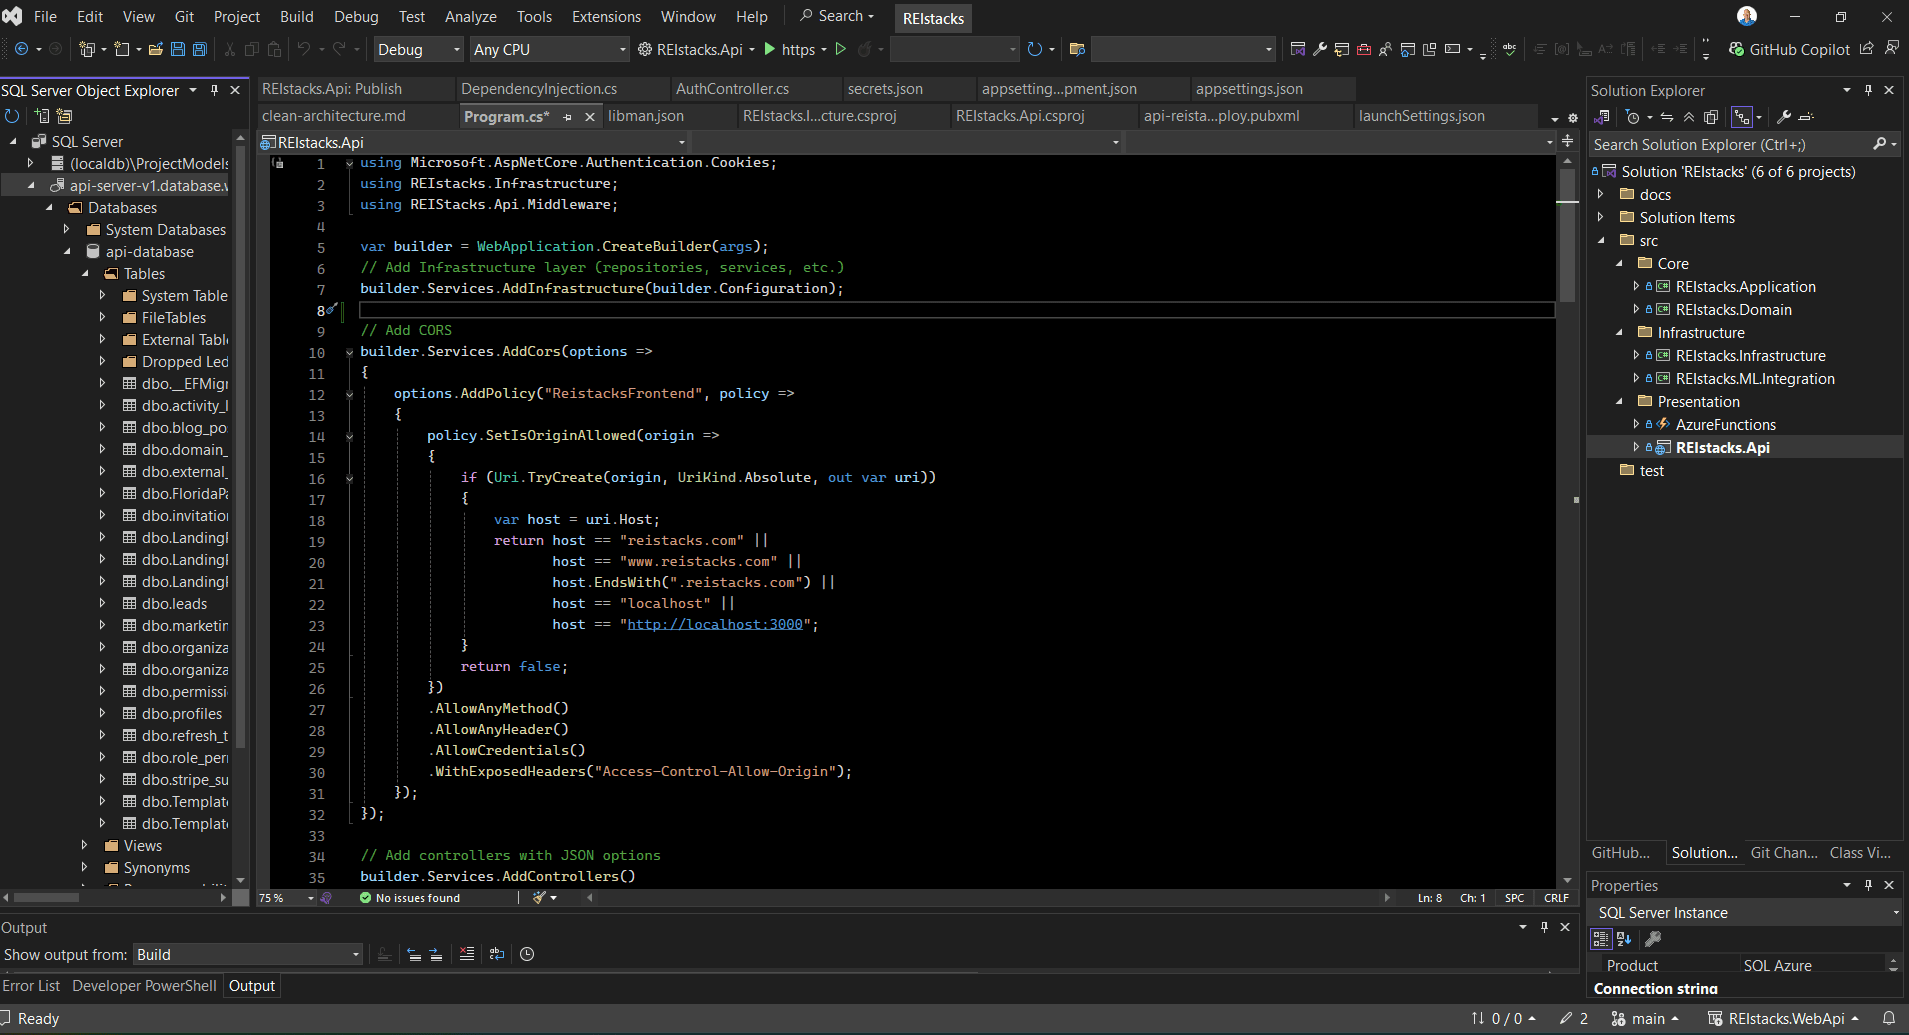The height and width of the screenshot is (1035, 1909).
Task: Expand the docs folder in Solution Explorer
Action: point(1601,195)
